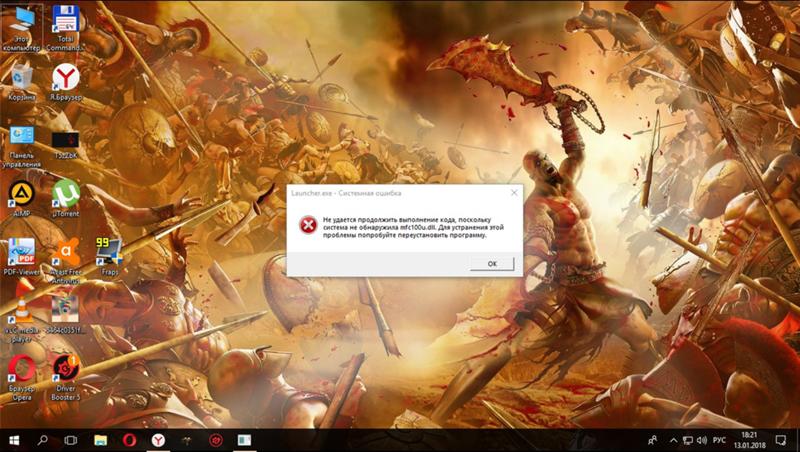This screenshot has height=452, width=800.
Task: Select the Я.Браузер desktop shortcut
Action: 66,82
